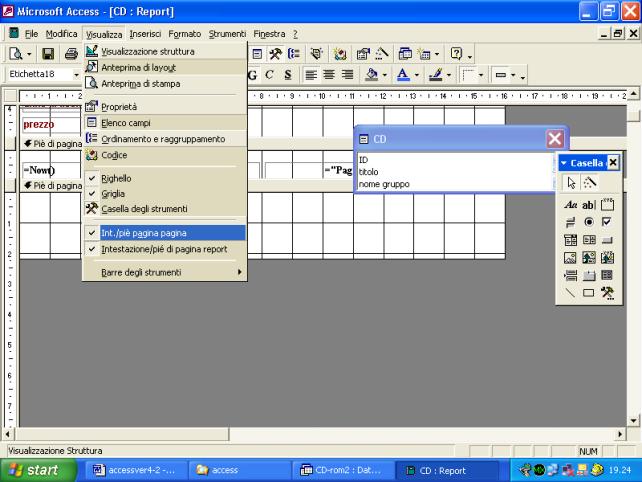The image size is (642, 482).
Task: Apply the fill/back color bucket
Action: [x=372, y=75]
